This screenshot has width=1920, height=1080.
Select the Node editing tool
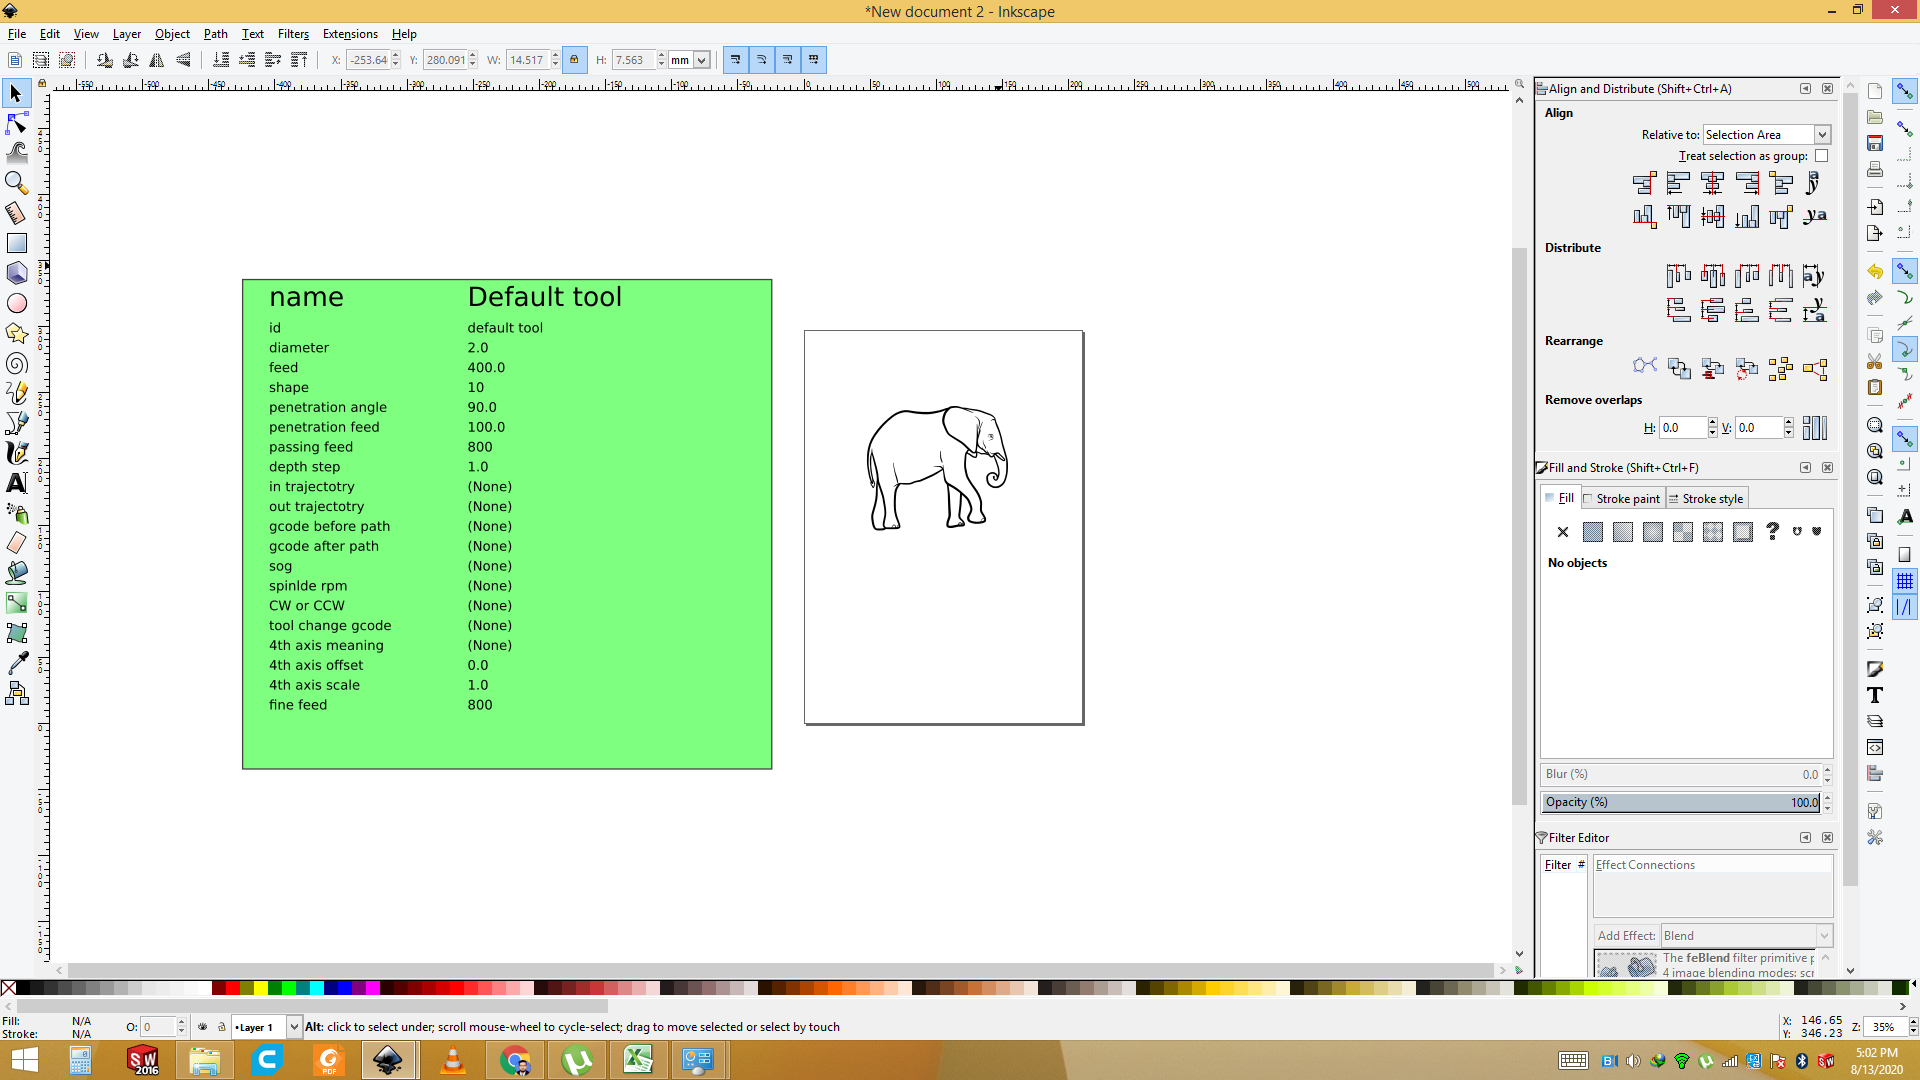(x=17, y=123)
